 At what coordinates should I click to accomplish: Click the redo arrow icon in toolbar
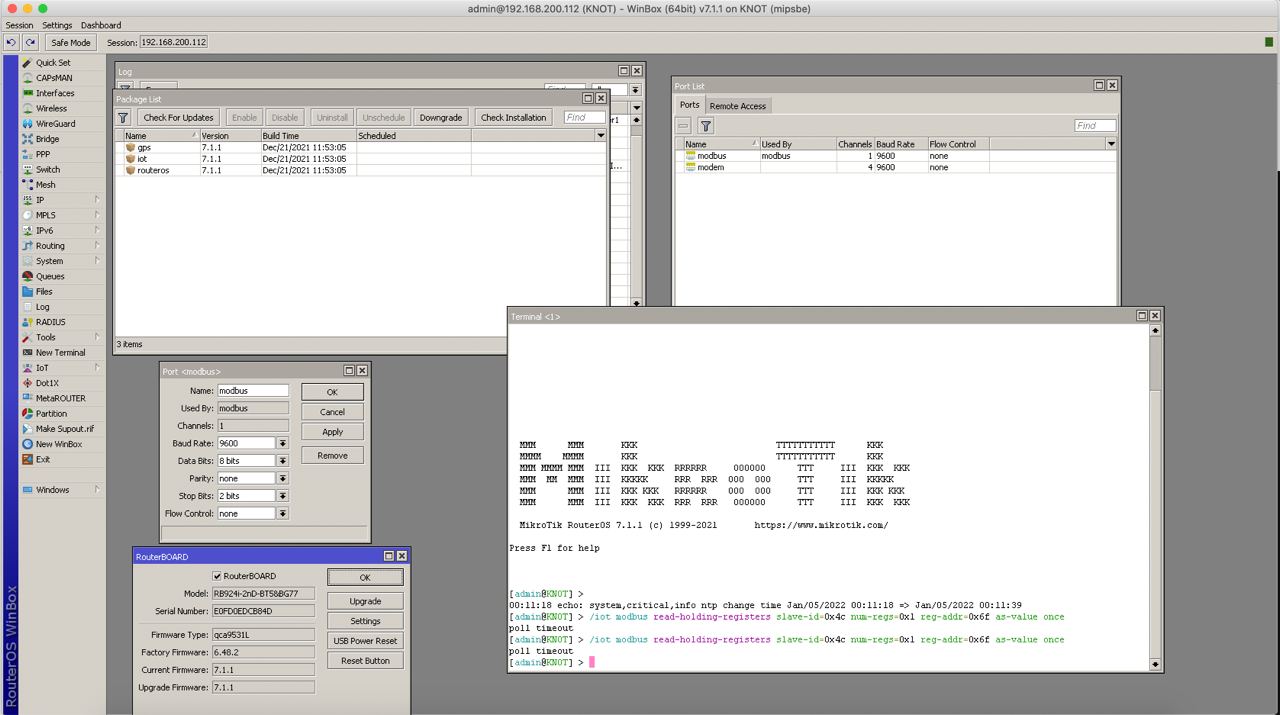coord(30,42)
